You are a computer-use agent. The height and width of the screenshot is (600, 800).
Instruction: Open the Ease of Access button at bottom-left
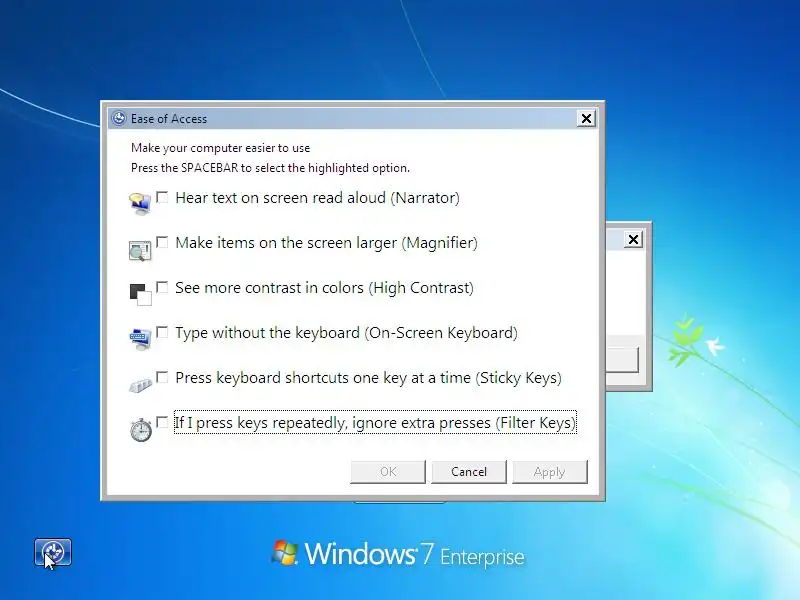(x=53, y=552)
